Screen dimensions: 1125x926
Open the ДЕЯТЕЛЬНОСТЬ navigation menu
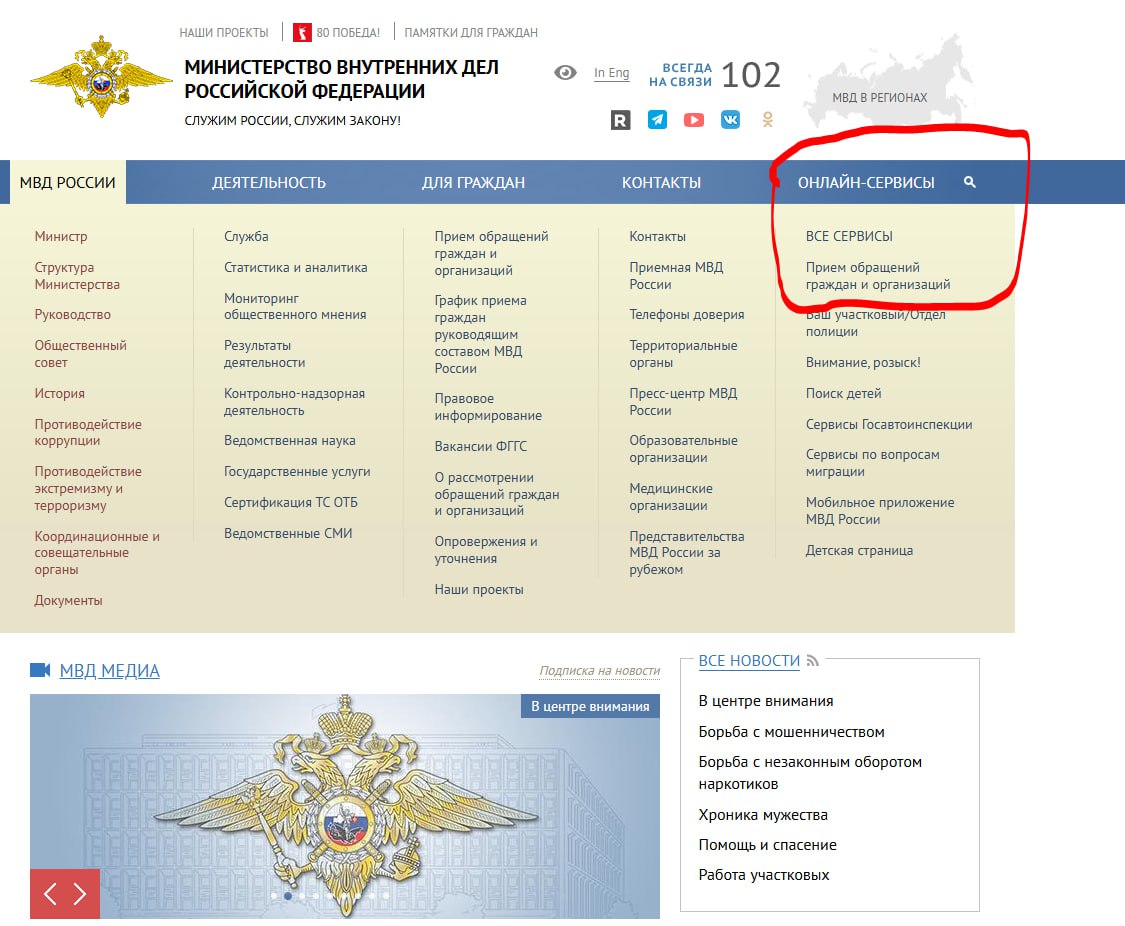coord(269,183)
